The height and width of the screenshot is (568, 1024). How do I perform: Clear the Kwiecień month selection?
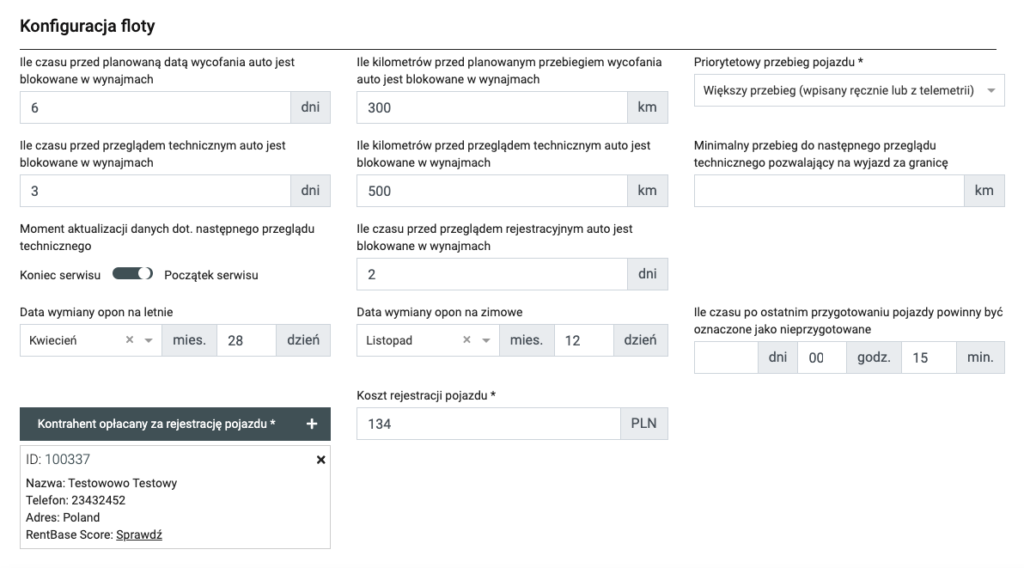(129, 340)
